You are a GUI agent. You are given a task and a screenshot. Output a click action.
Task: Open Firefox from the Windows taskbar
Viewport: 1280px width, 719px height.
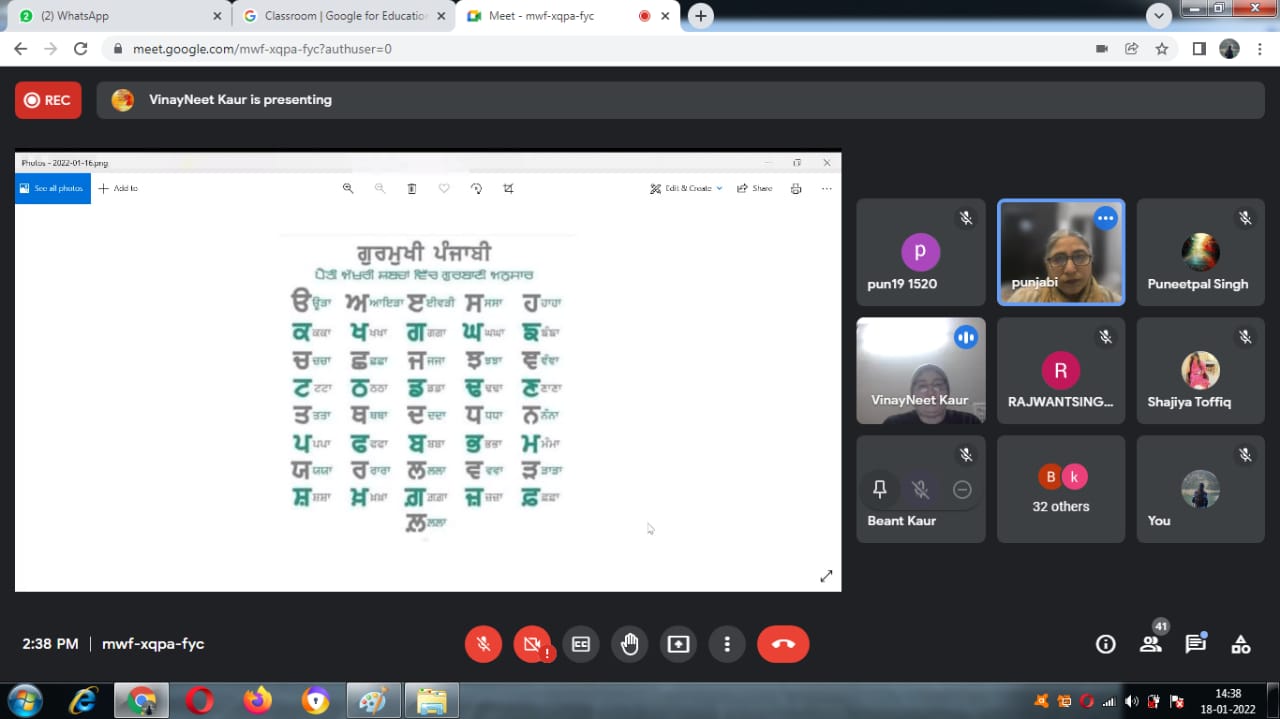(x=258, y=700)
